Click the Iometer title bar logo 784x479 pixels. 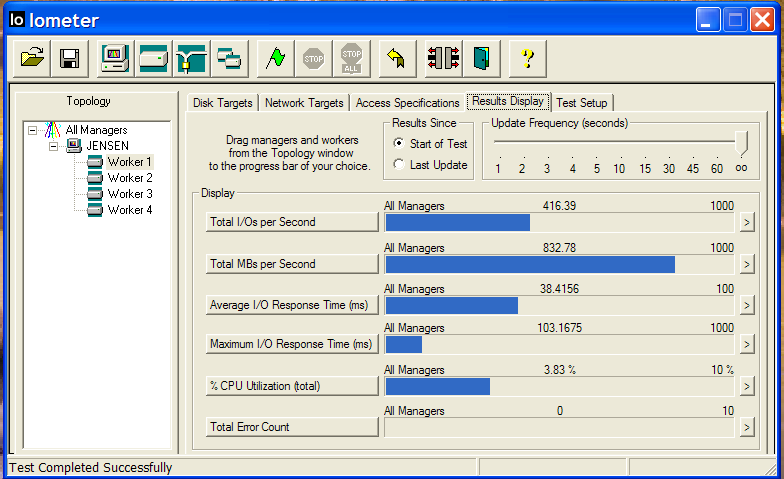click(x=16, y=20)
